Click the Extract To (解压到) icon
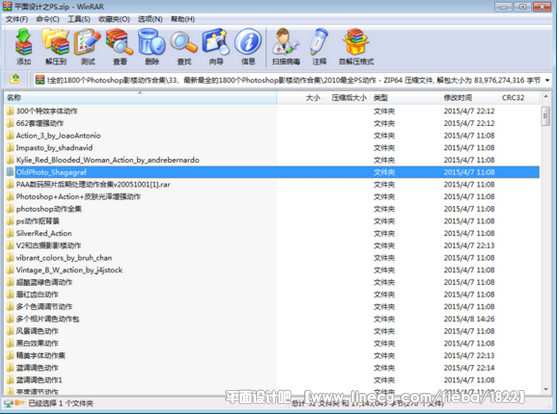 pos(56,42)
